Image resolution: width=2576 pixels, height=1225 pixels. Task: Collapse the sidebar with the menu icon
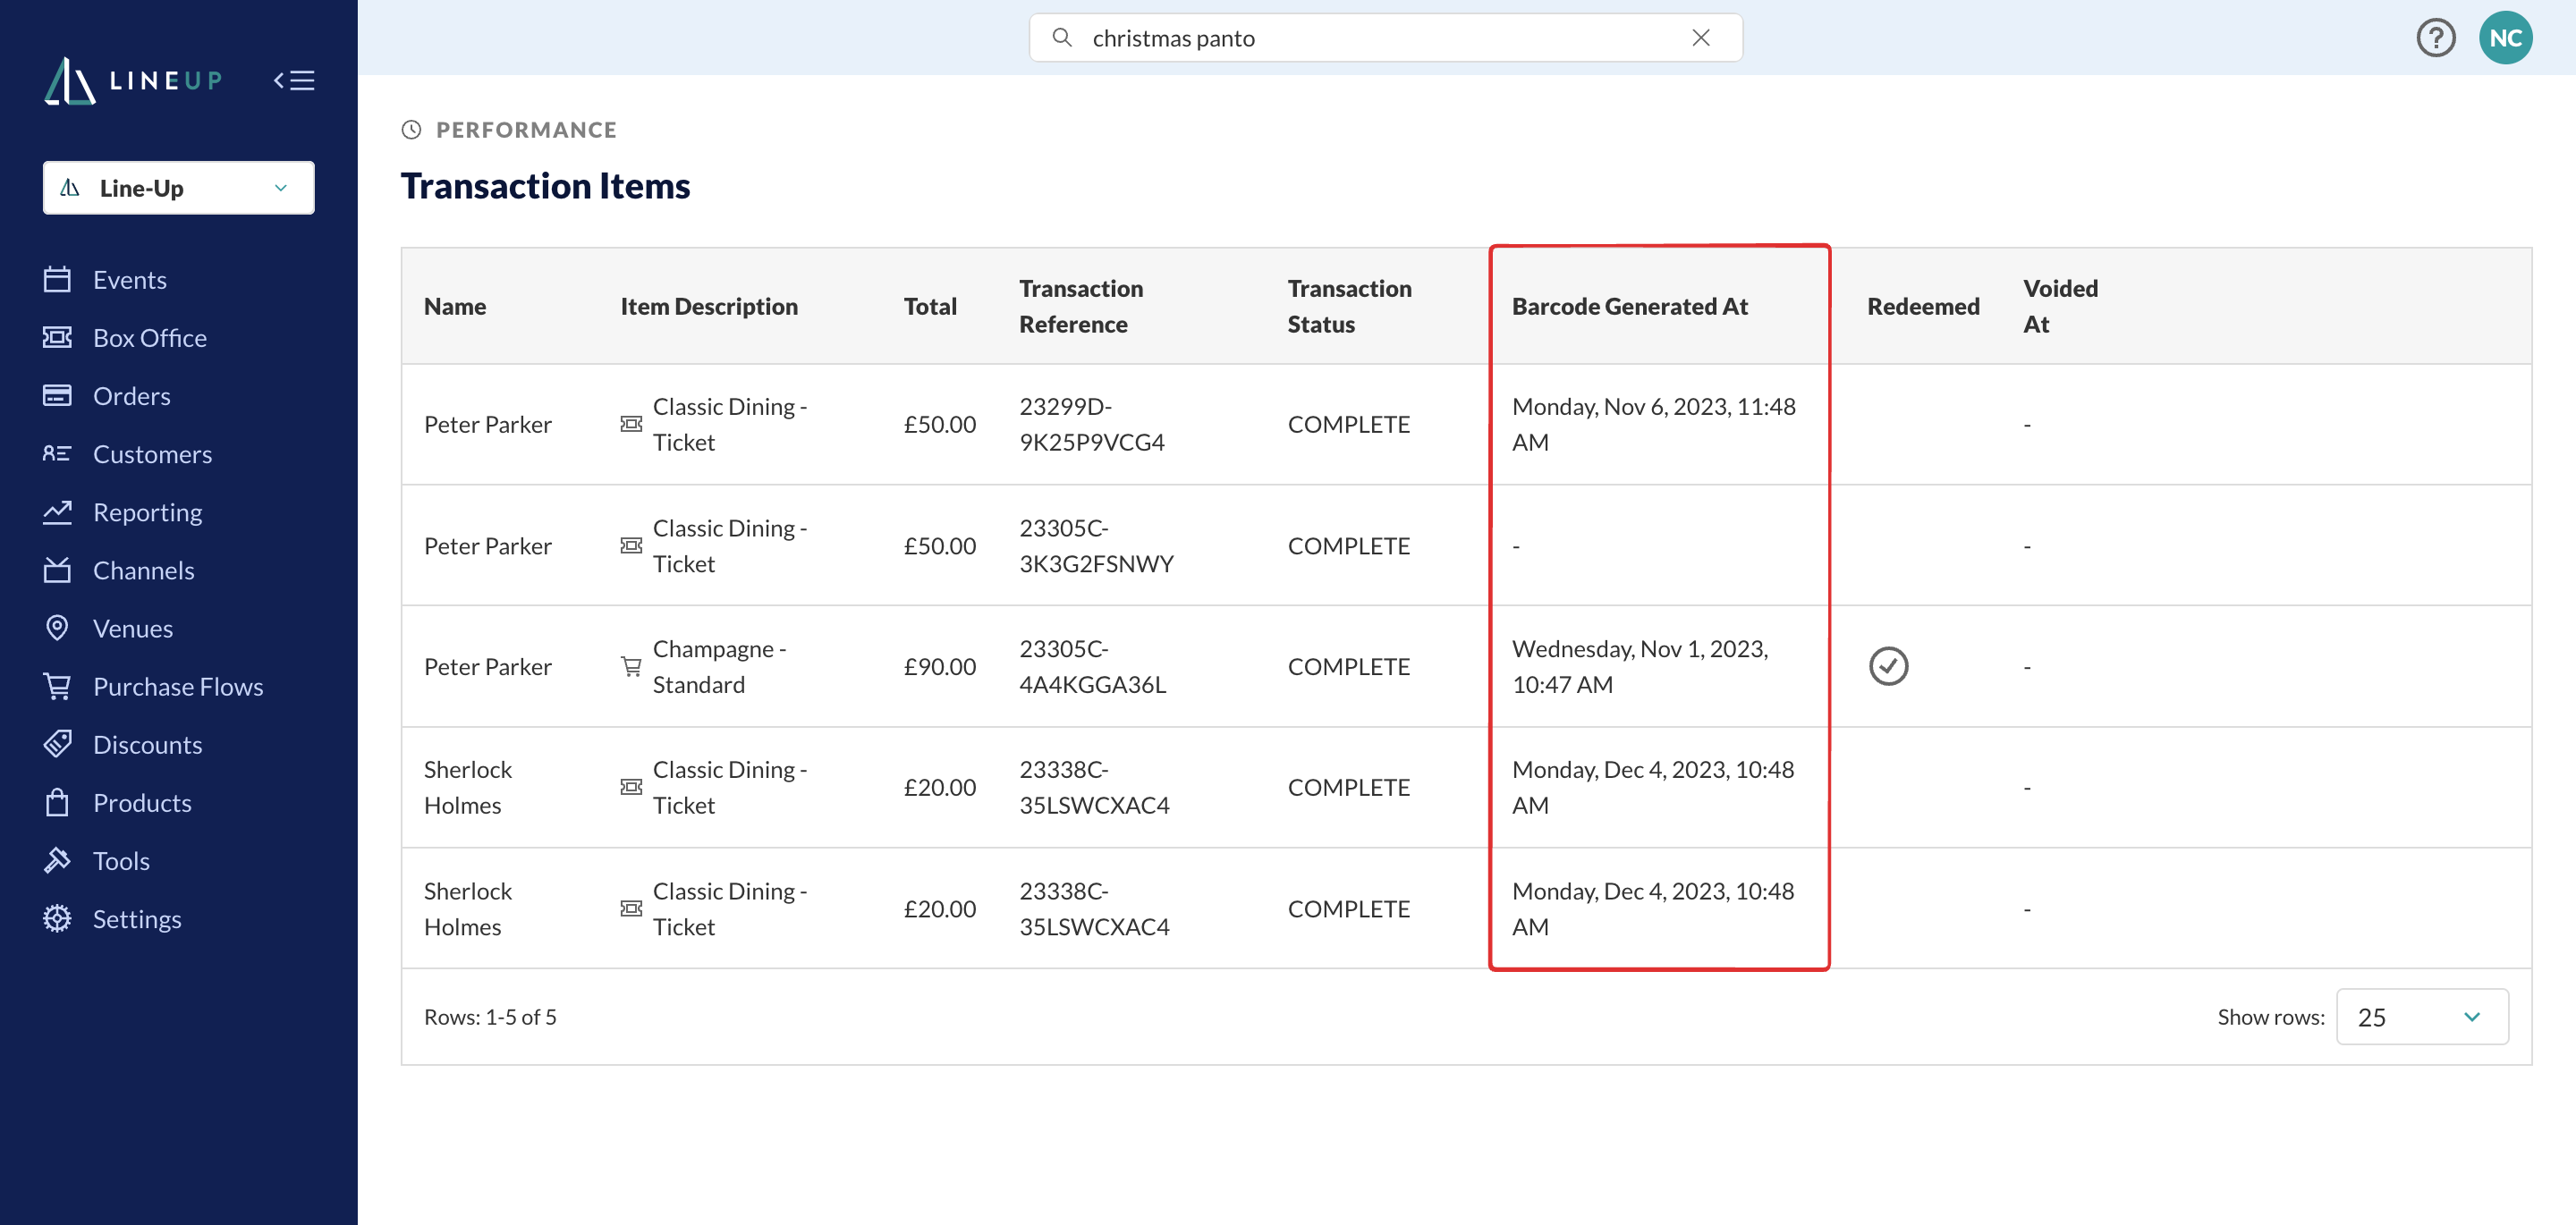click(294, 80)
